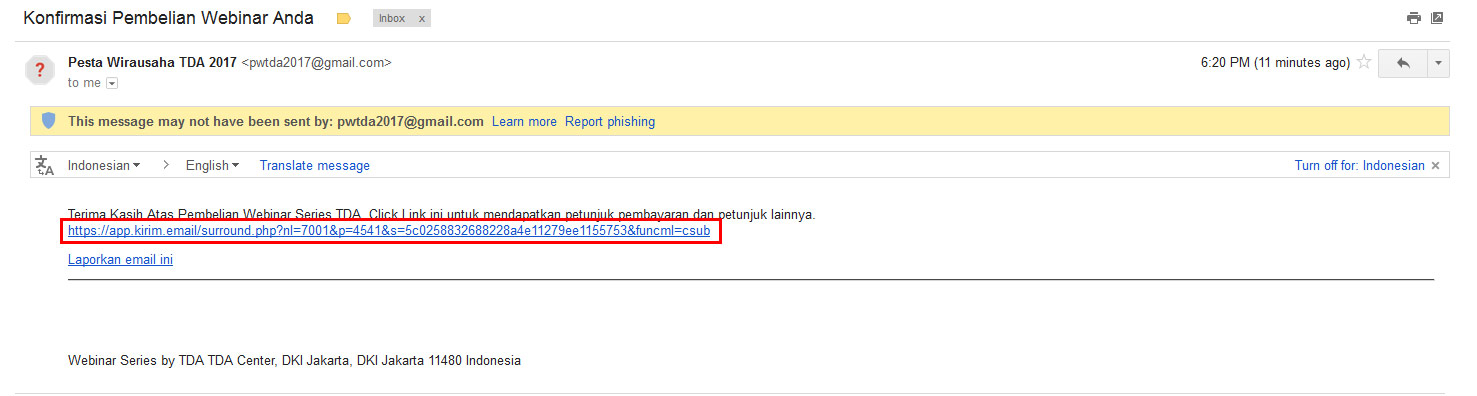Open the more actions dropdown next to Reply

click(1438, 62)
